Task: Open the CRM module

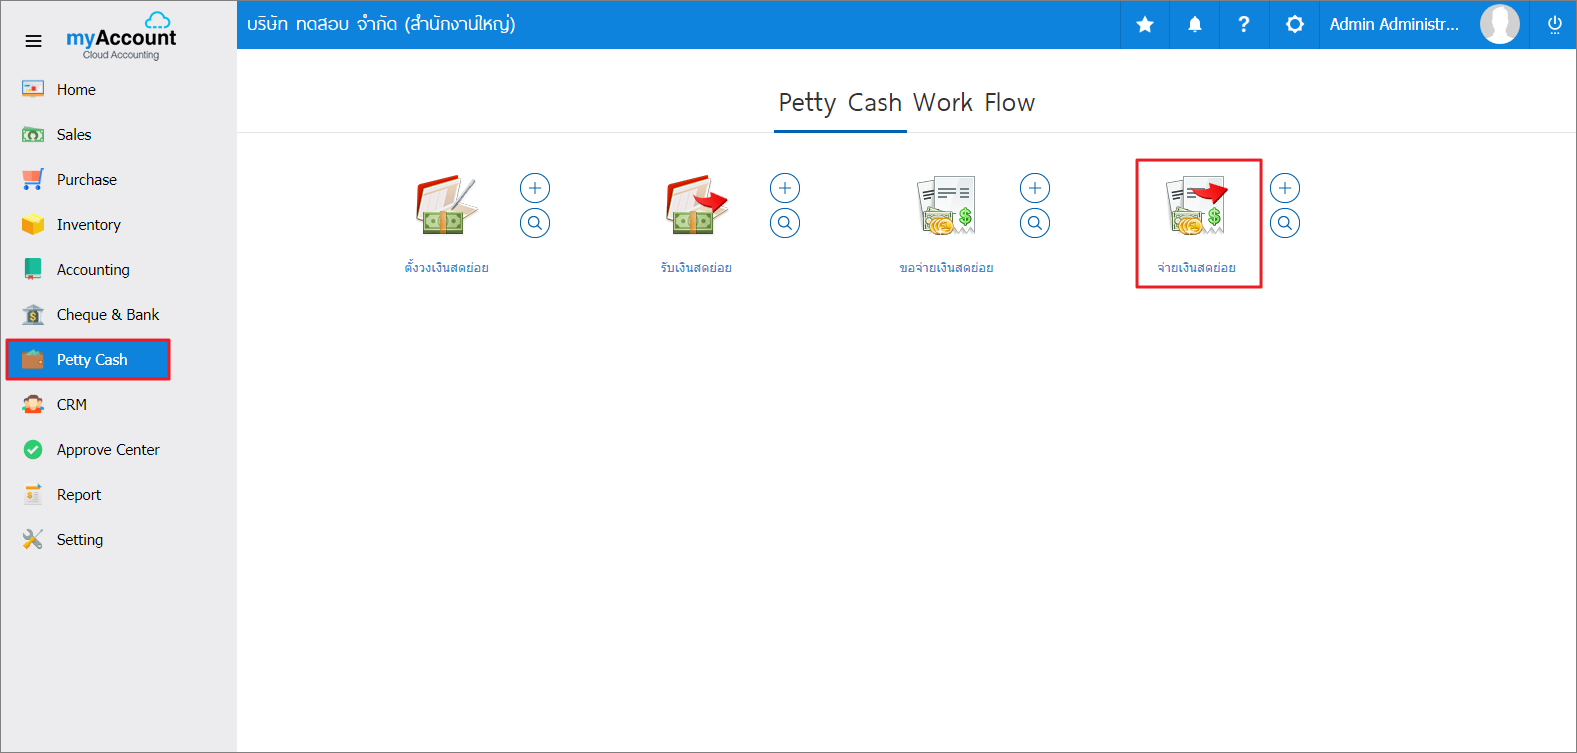Action: 72,405
